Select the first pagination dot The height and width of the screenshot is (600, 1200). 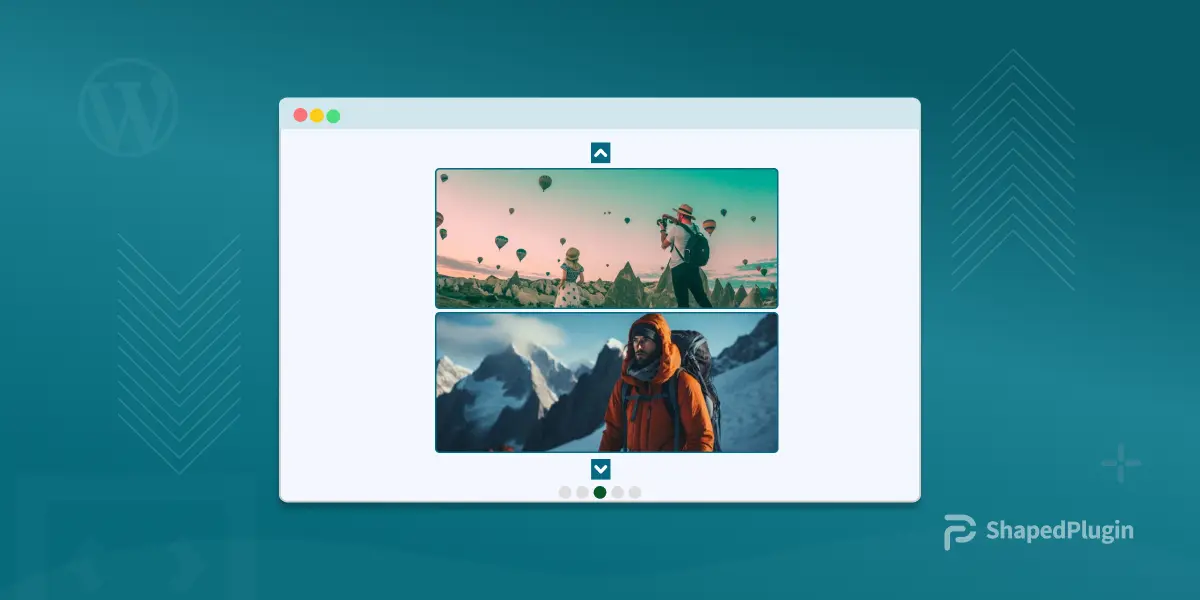click(565, 492)
